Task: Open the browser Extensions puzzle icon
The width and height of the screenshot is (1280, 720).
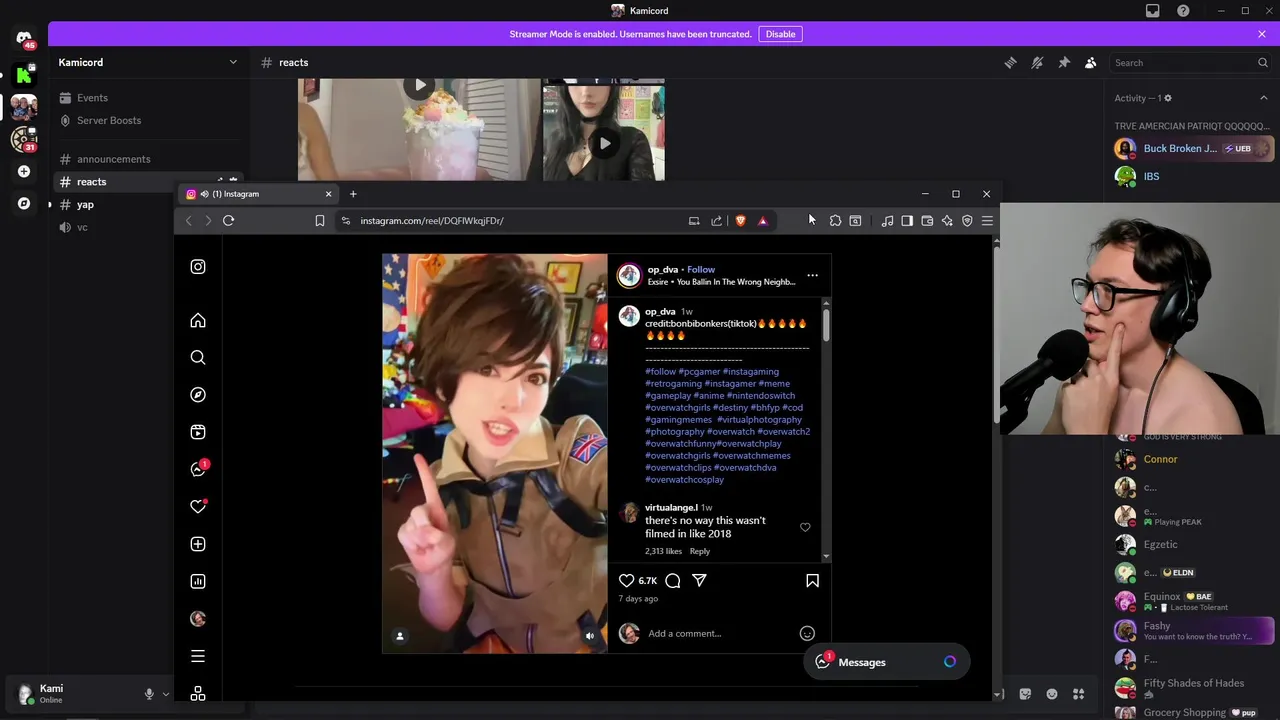Action: 835,221
